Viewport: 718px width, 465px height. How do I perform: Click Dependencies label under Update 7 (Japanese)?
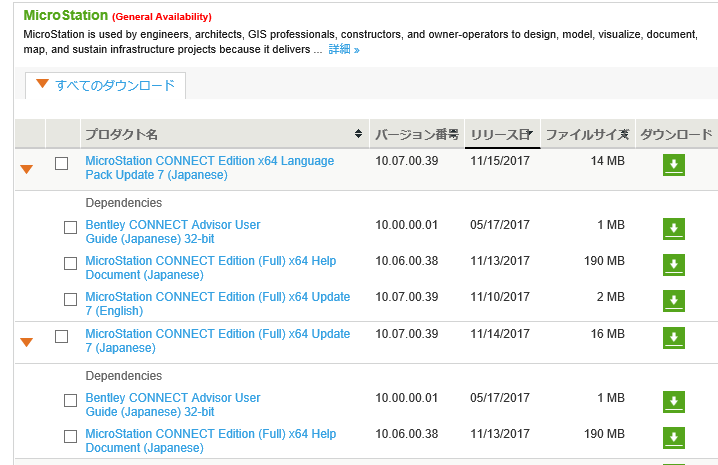coord(124,376)
